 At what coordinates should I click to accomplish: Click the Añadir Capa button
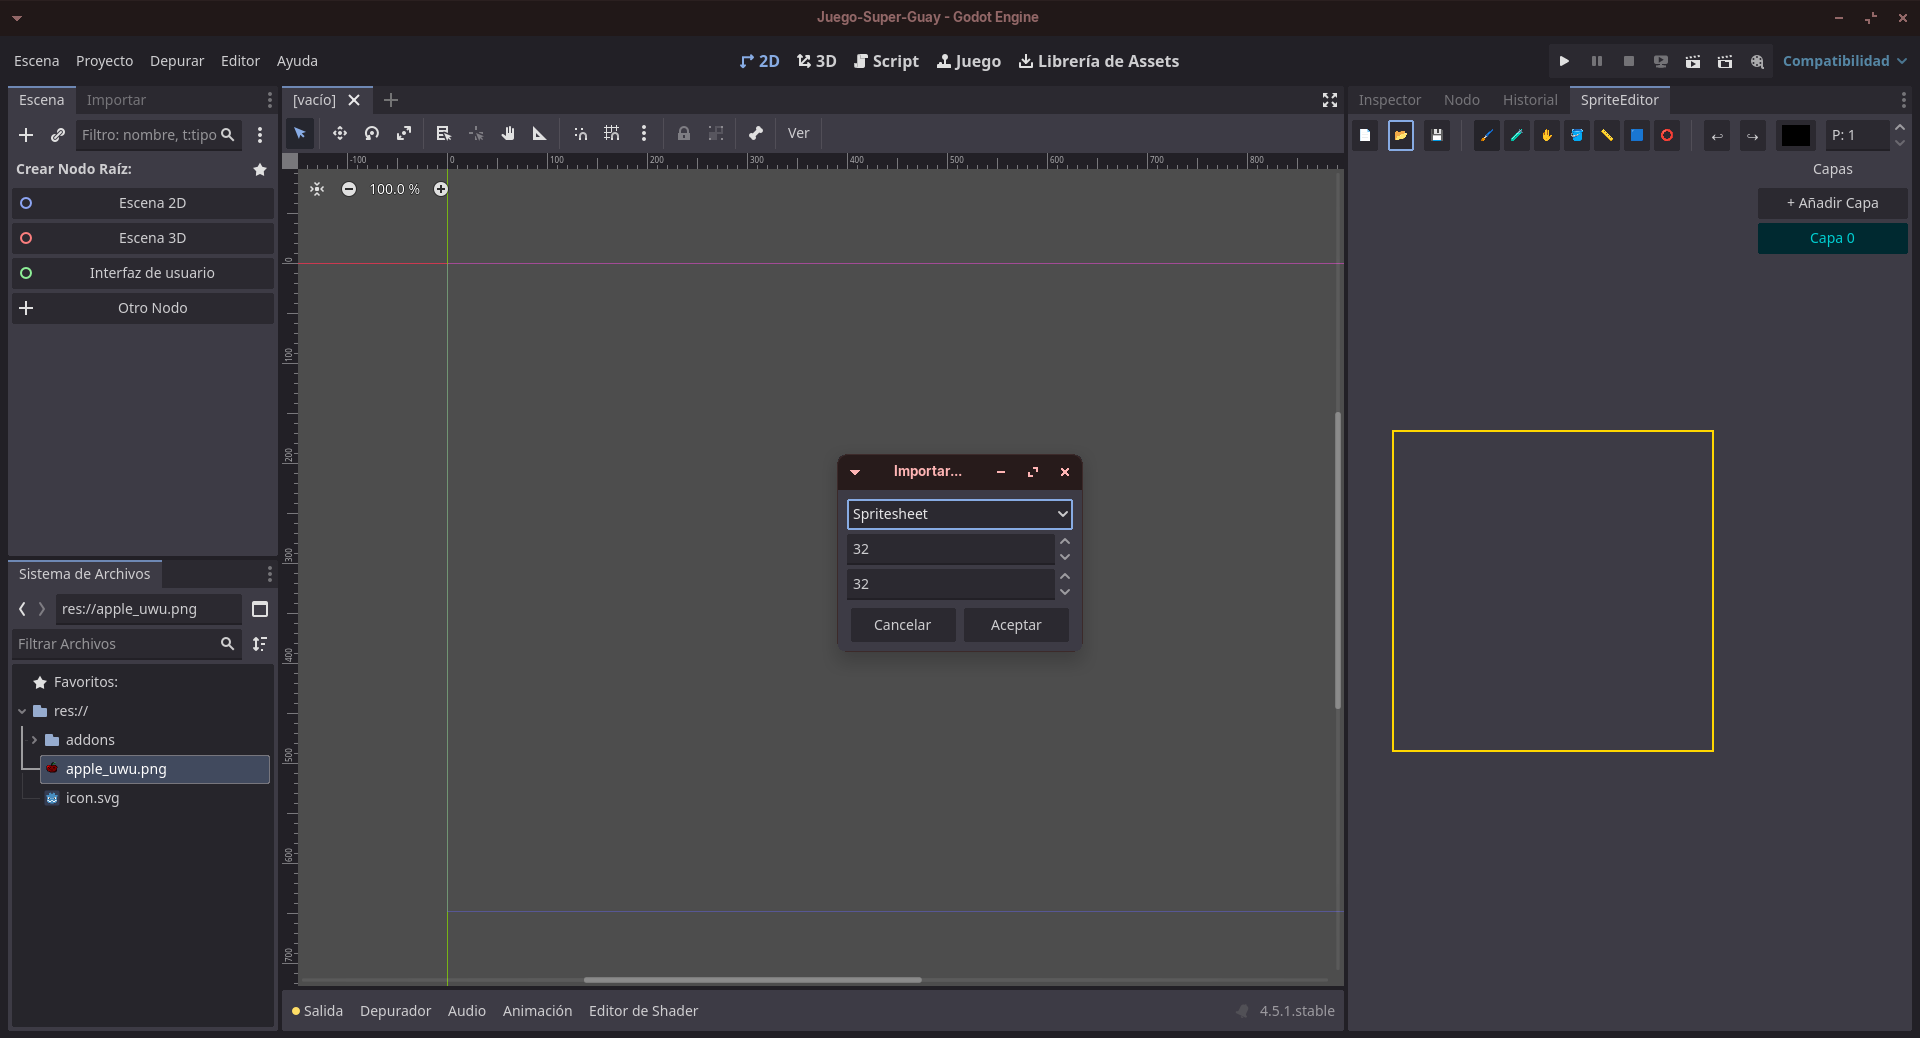[x=1832, y=203]
